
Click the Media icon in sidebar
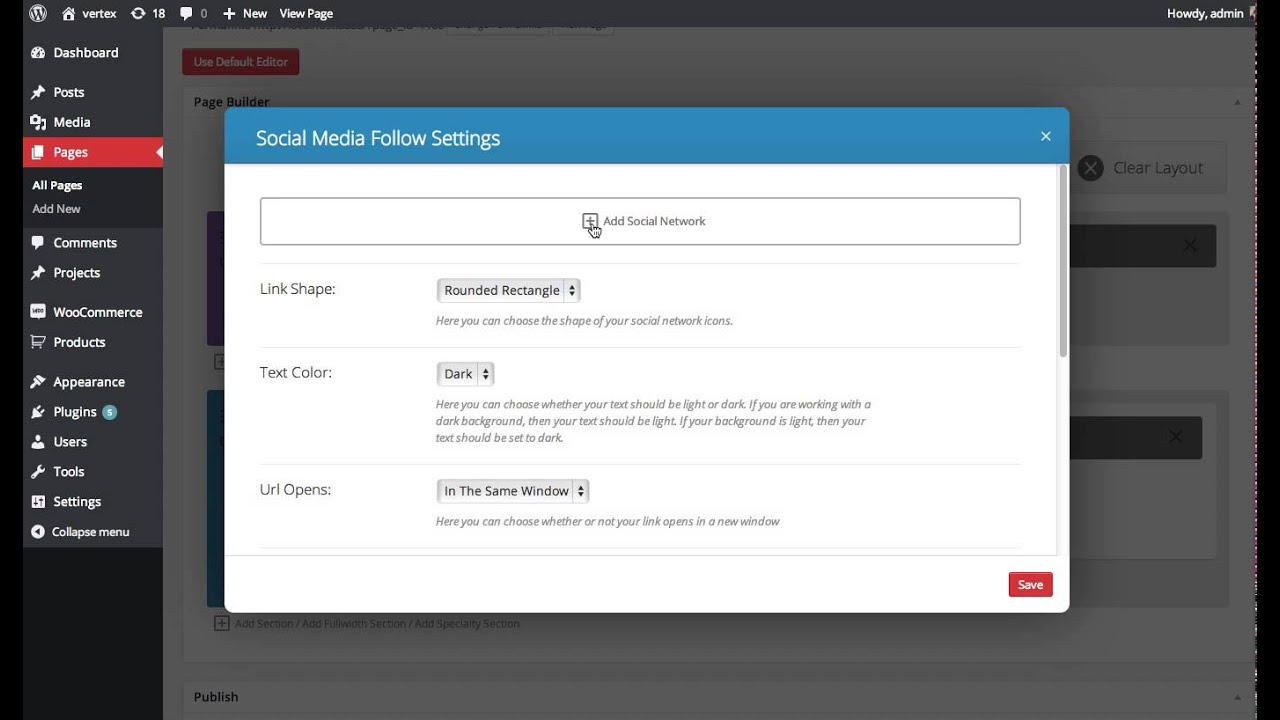pos(38,122)
